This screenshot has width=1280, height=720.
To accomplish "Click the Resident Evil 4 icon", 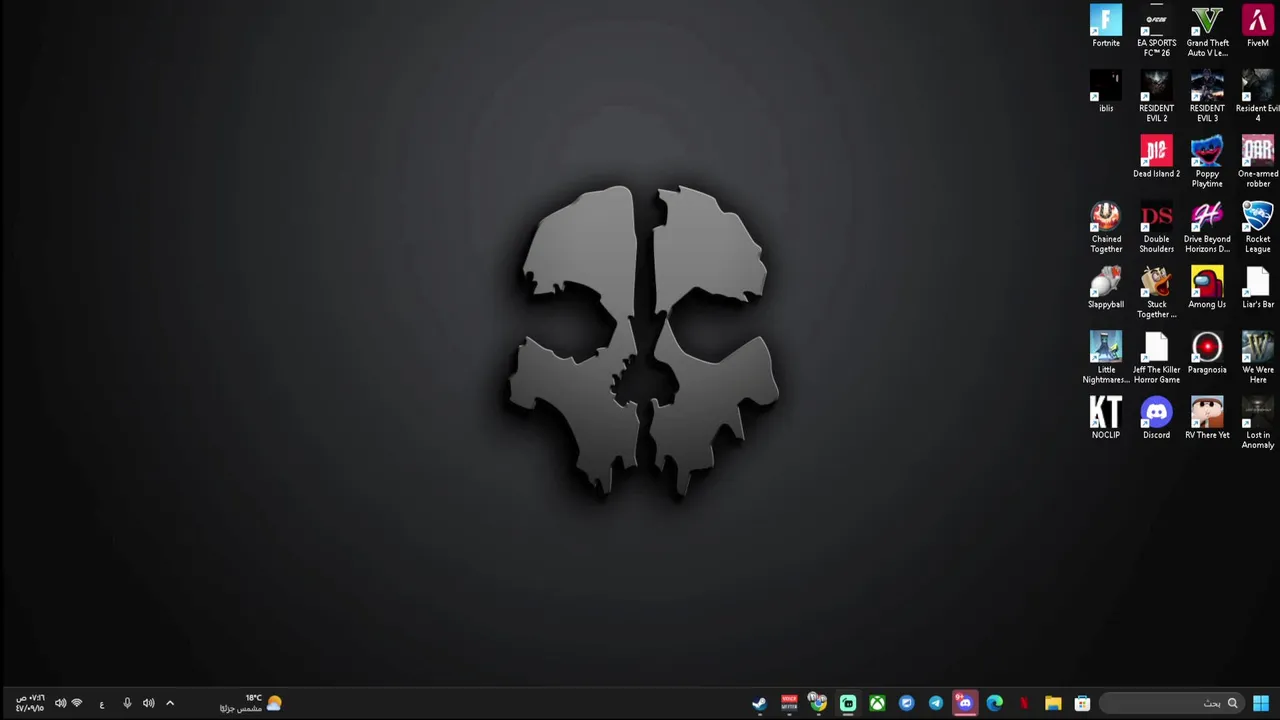I will point(1258,96).
